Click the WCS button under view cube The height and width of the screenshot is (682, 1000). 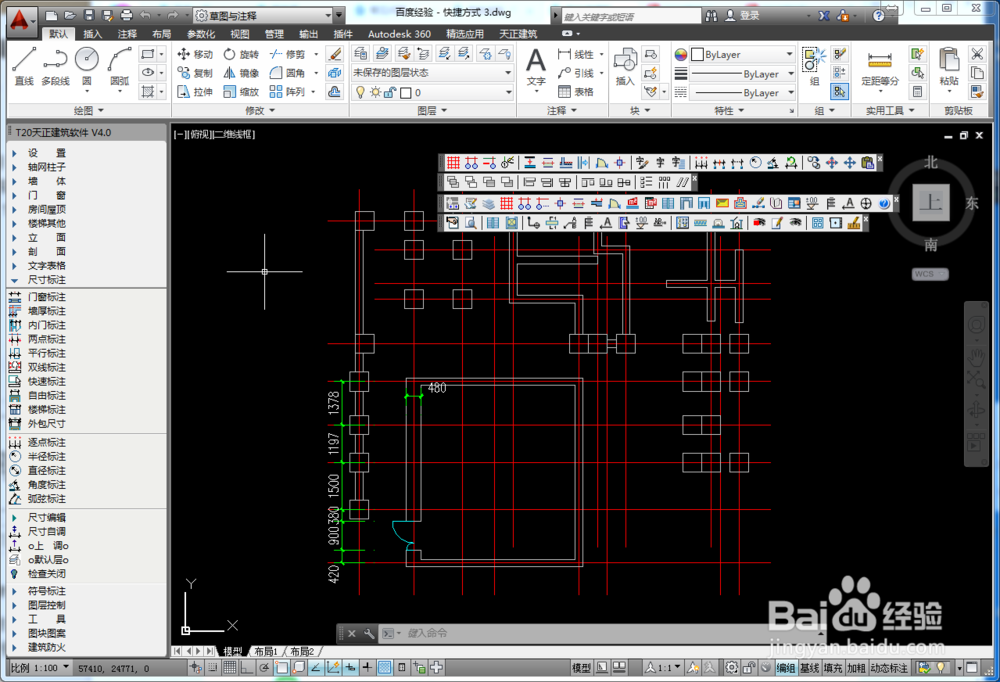[x=930, y=274]
